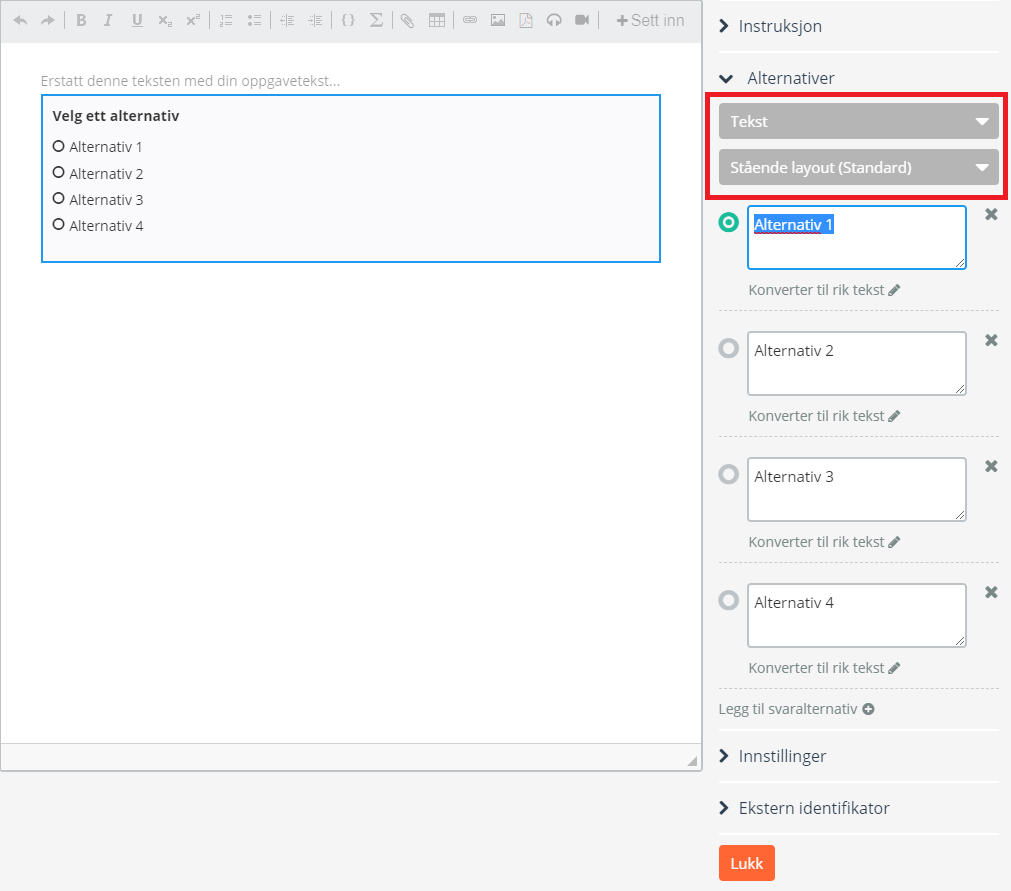The image size is (1011, 891).
Task: Click into the Alternativ 3 text field
Action: 857,489
